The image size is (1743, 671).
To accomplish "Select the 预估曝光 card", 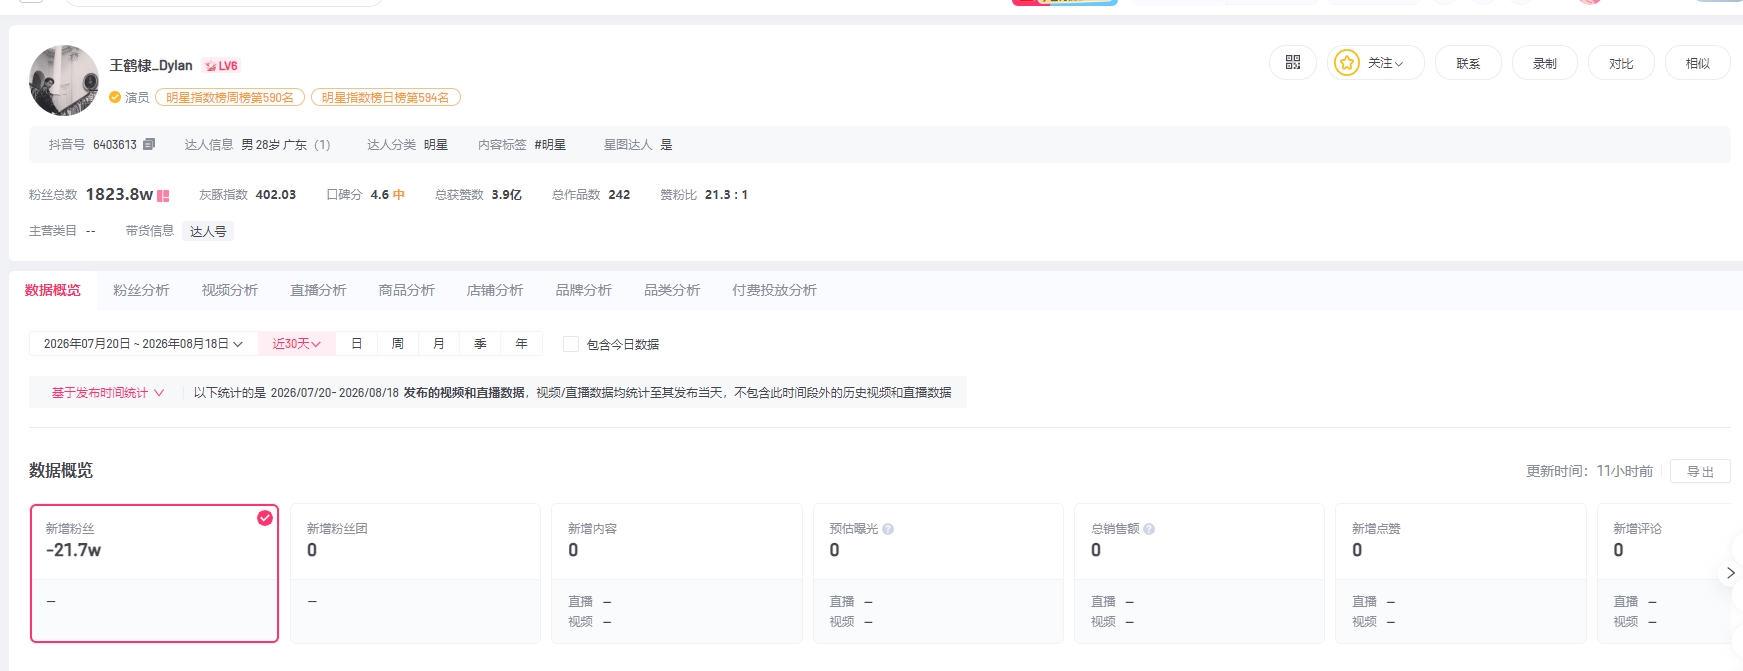I will [x=938, y=573].
